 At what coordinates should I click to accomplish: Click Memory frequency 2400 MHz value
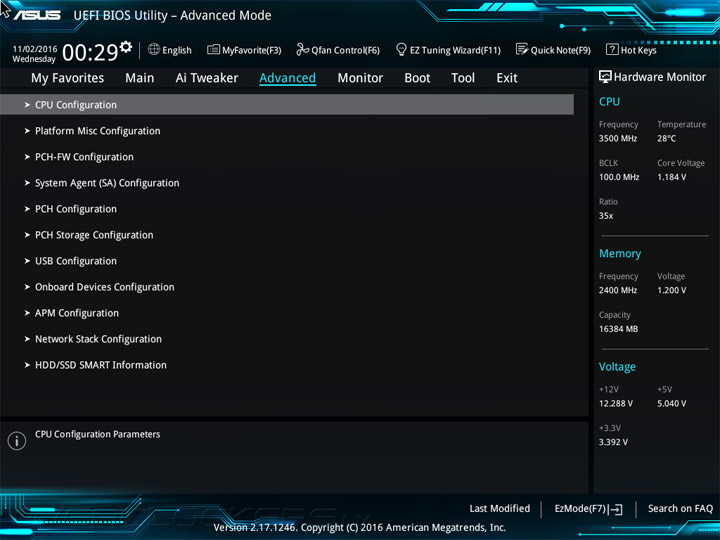point(618,290)
